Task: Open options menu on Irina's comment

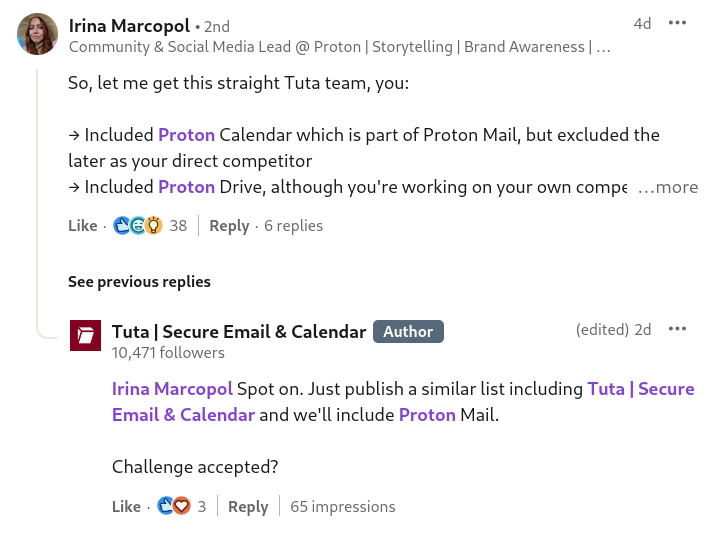Action: tap(677, 23)
